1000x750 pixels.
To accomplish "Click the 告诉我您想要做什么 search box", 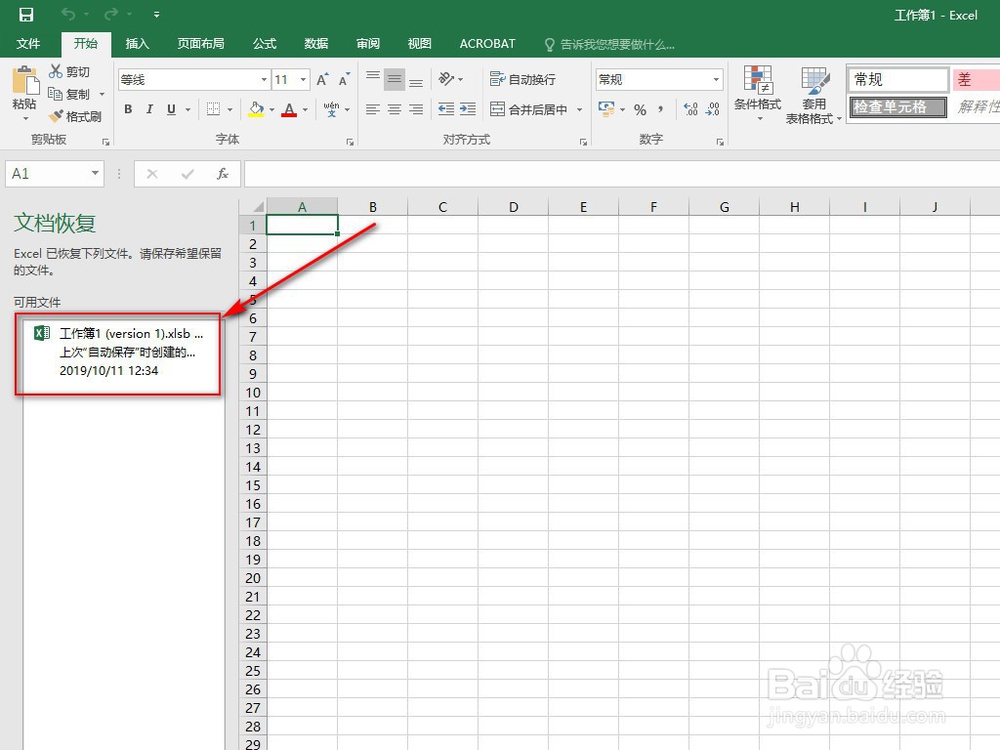I will [610, 45].
